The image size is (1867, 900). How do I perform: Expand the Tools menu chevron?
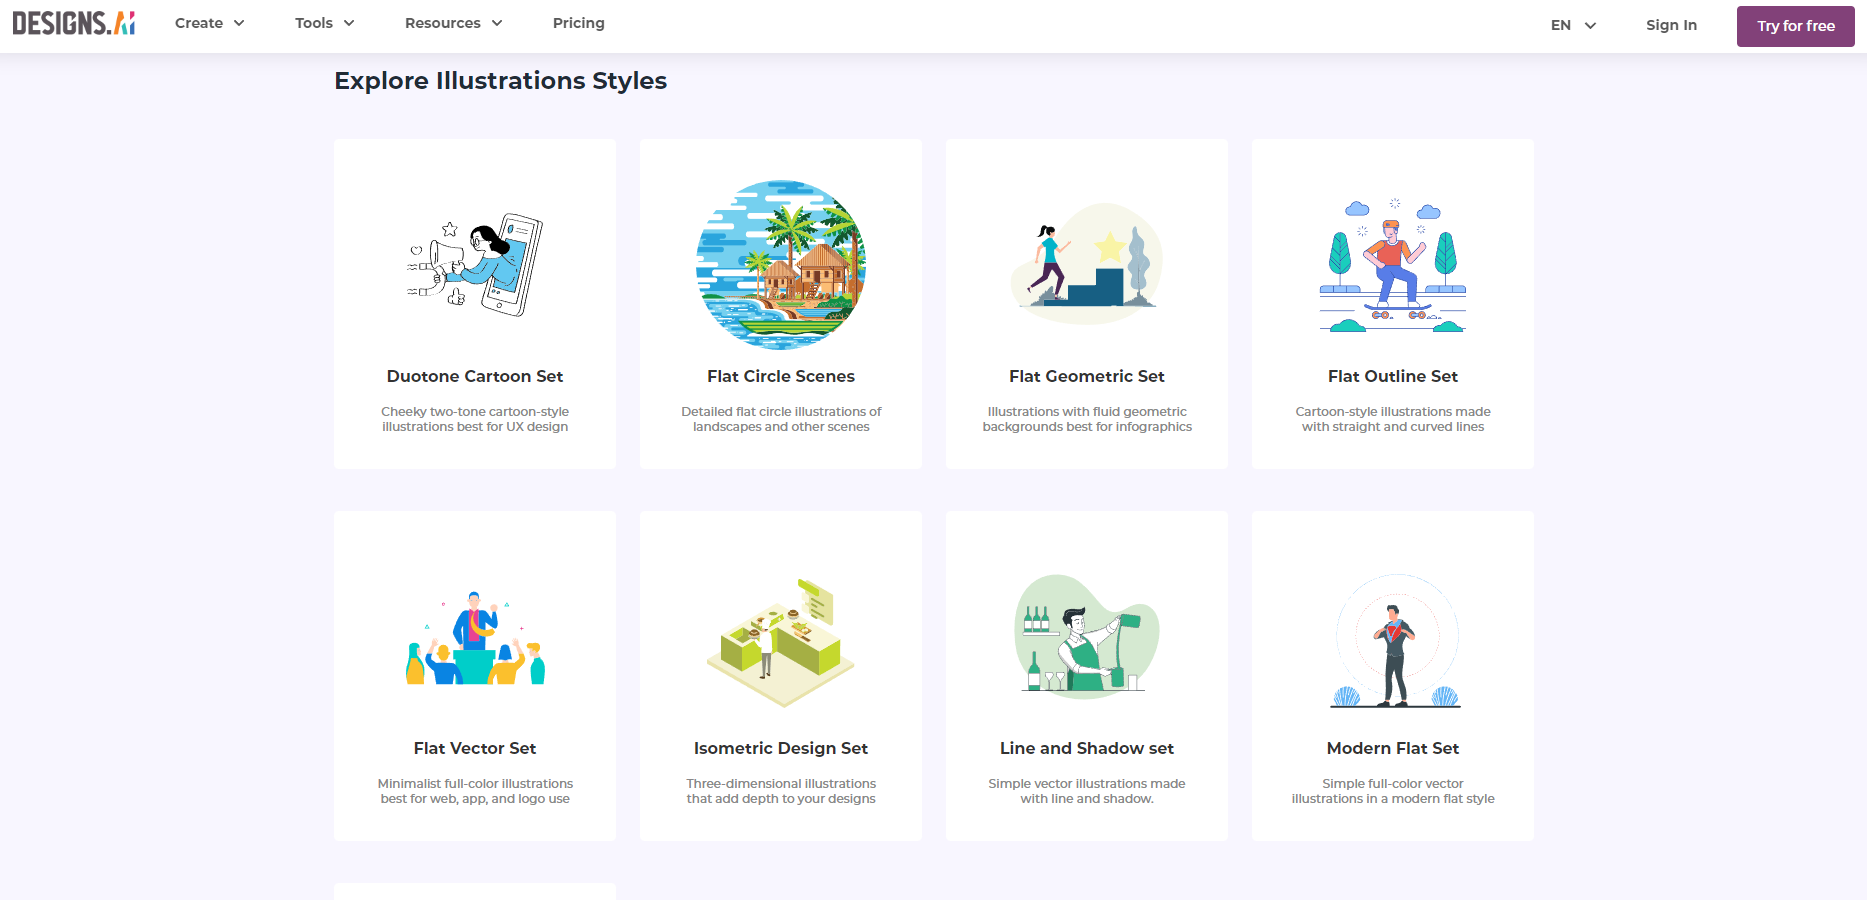[x=348, y=22]
